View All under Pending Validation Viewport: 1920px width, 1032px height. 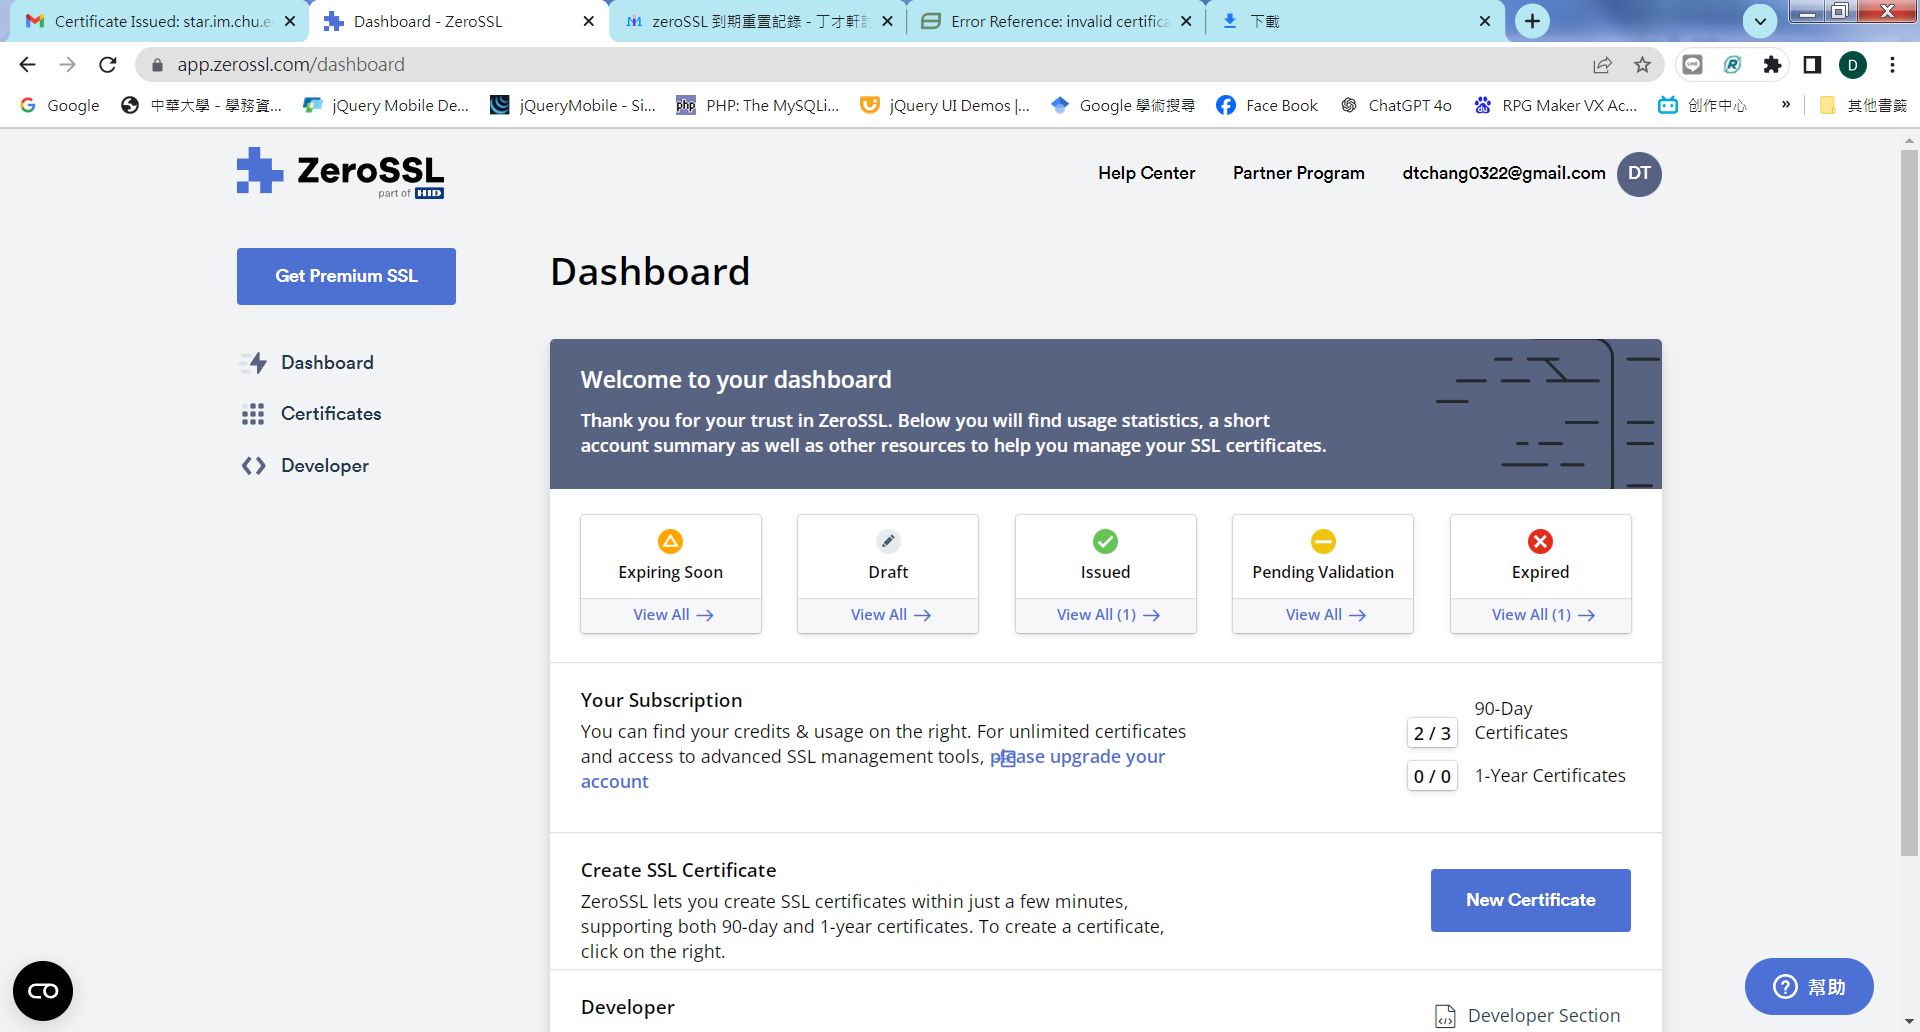coord(1325,615)
